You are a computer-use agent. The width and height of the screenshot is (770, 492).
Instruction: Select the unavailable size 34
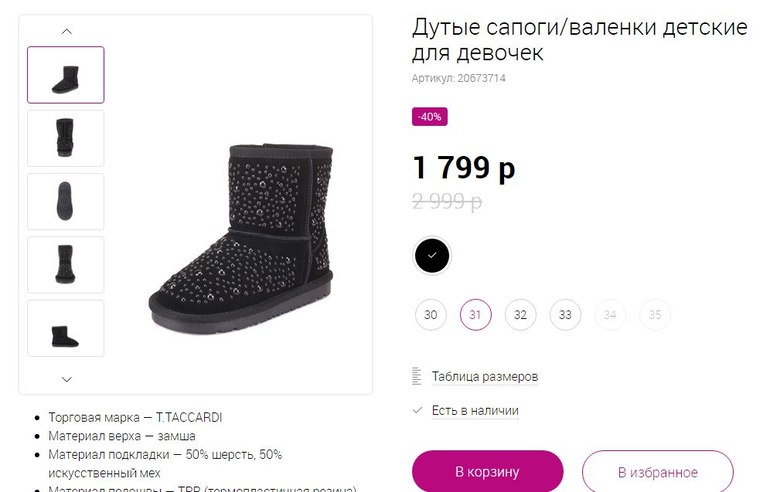pos(610,314)
